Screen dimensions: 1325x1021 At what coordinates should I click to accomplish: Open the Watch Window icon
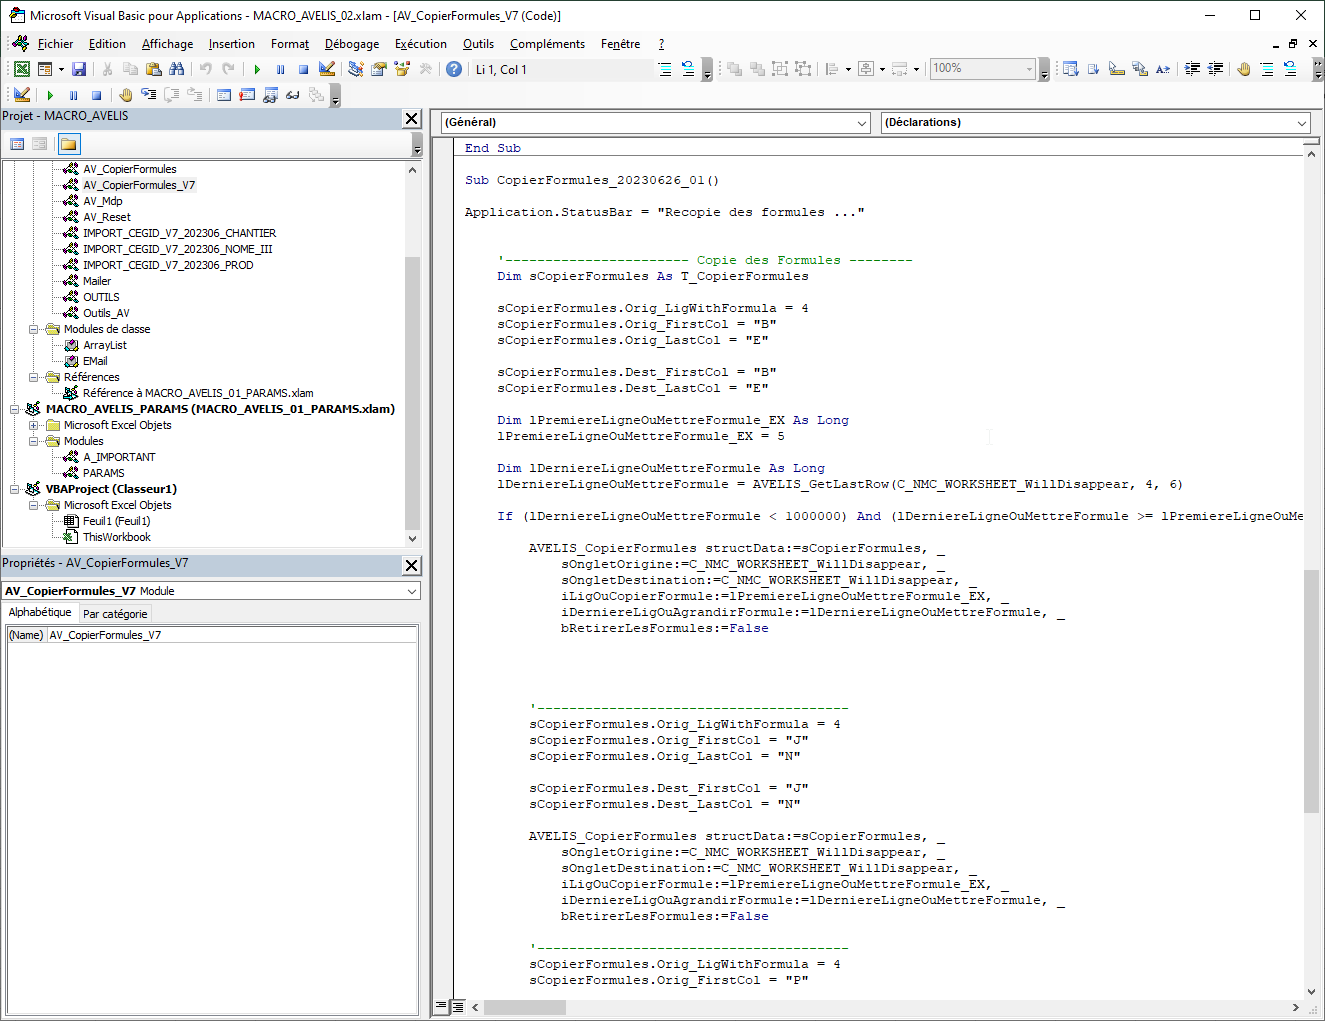270,95
